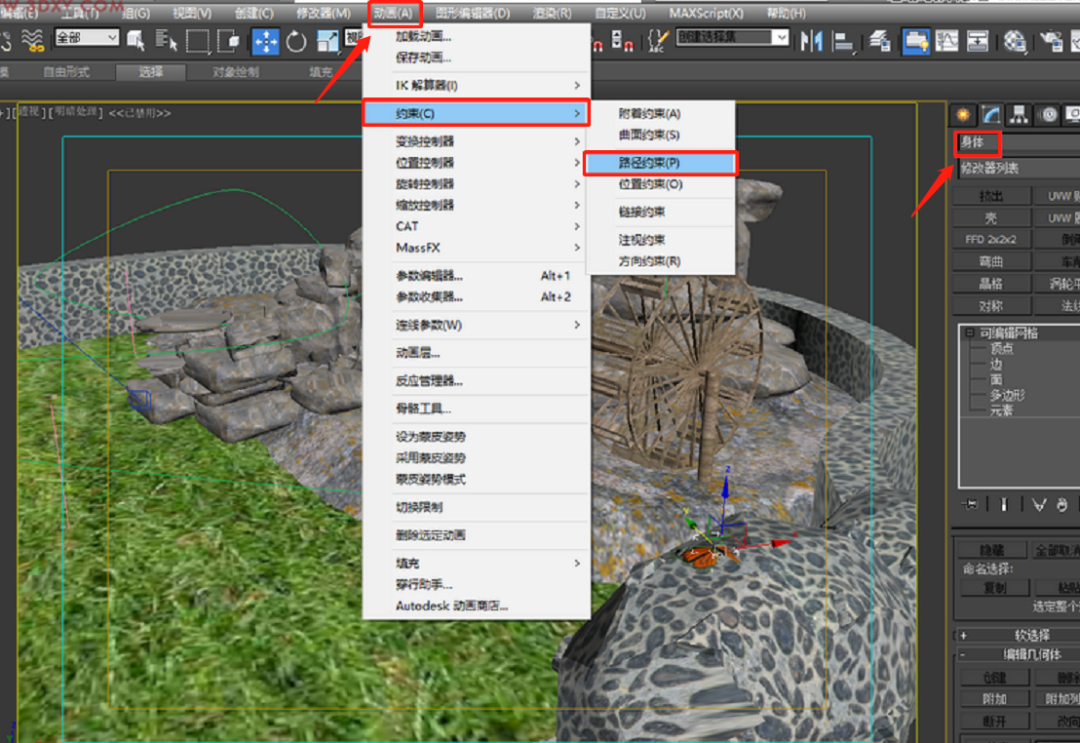Open the 修改器(M) menu
The image size is (1080, 743).
click(x=323, y=13)
